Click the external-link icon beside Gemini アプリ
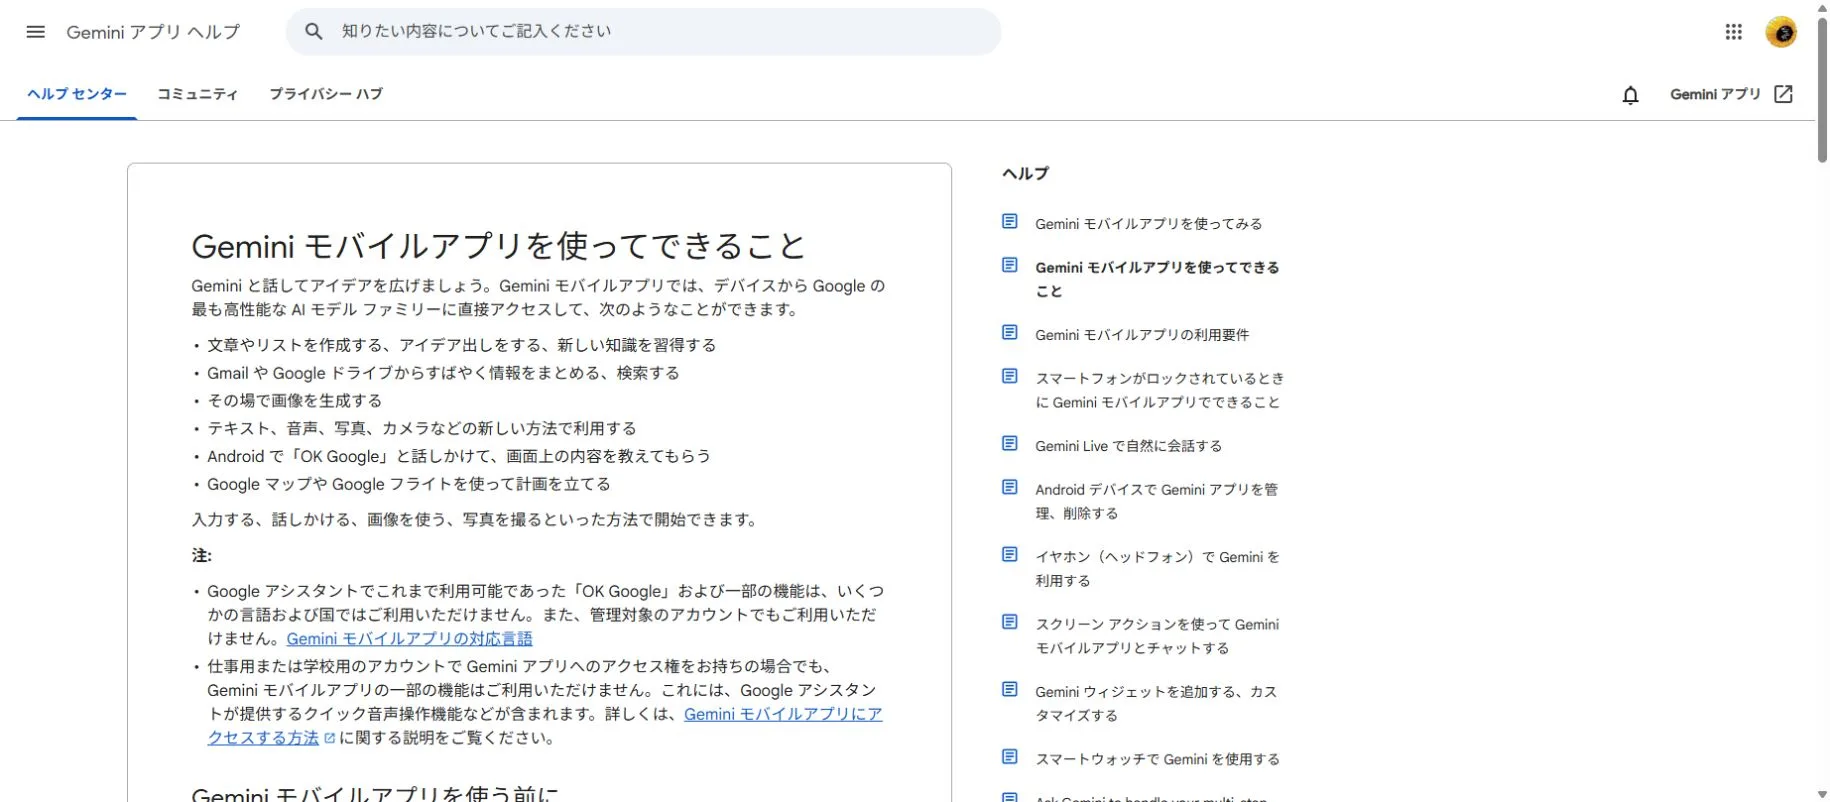 [1783, 94]
